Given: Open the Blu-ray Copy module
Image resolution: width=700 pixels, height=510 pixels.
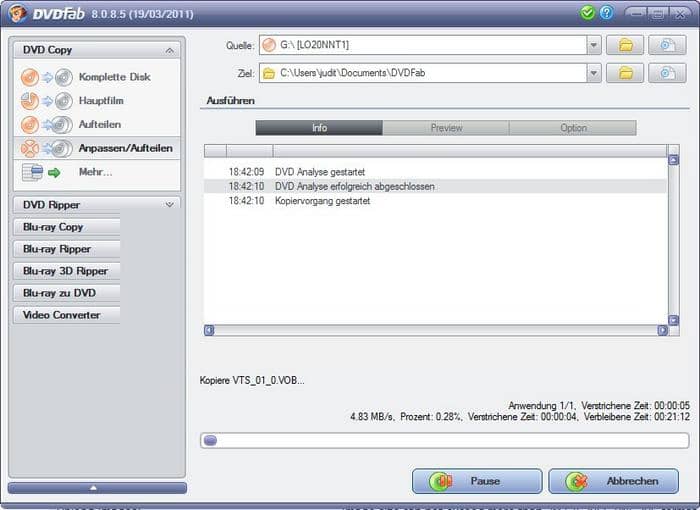Looking at the screenshot, I should click(x=67, y=227).
